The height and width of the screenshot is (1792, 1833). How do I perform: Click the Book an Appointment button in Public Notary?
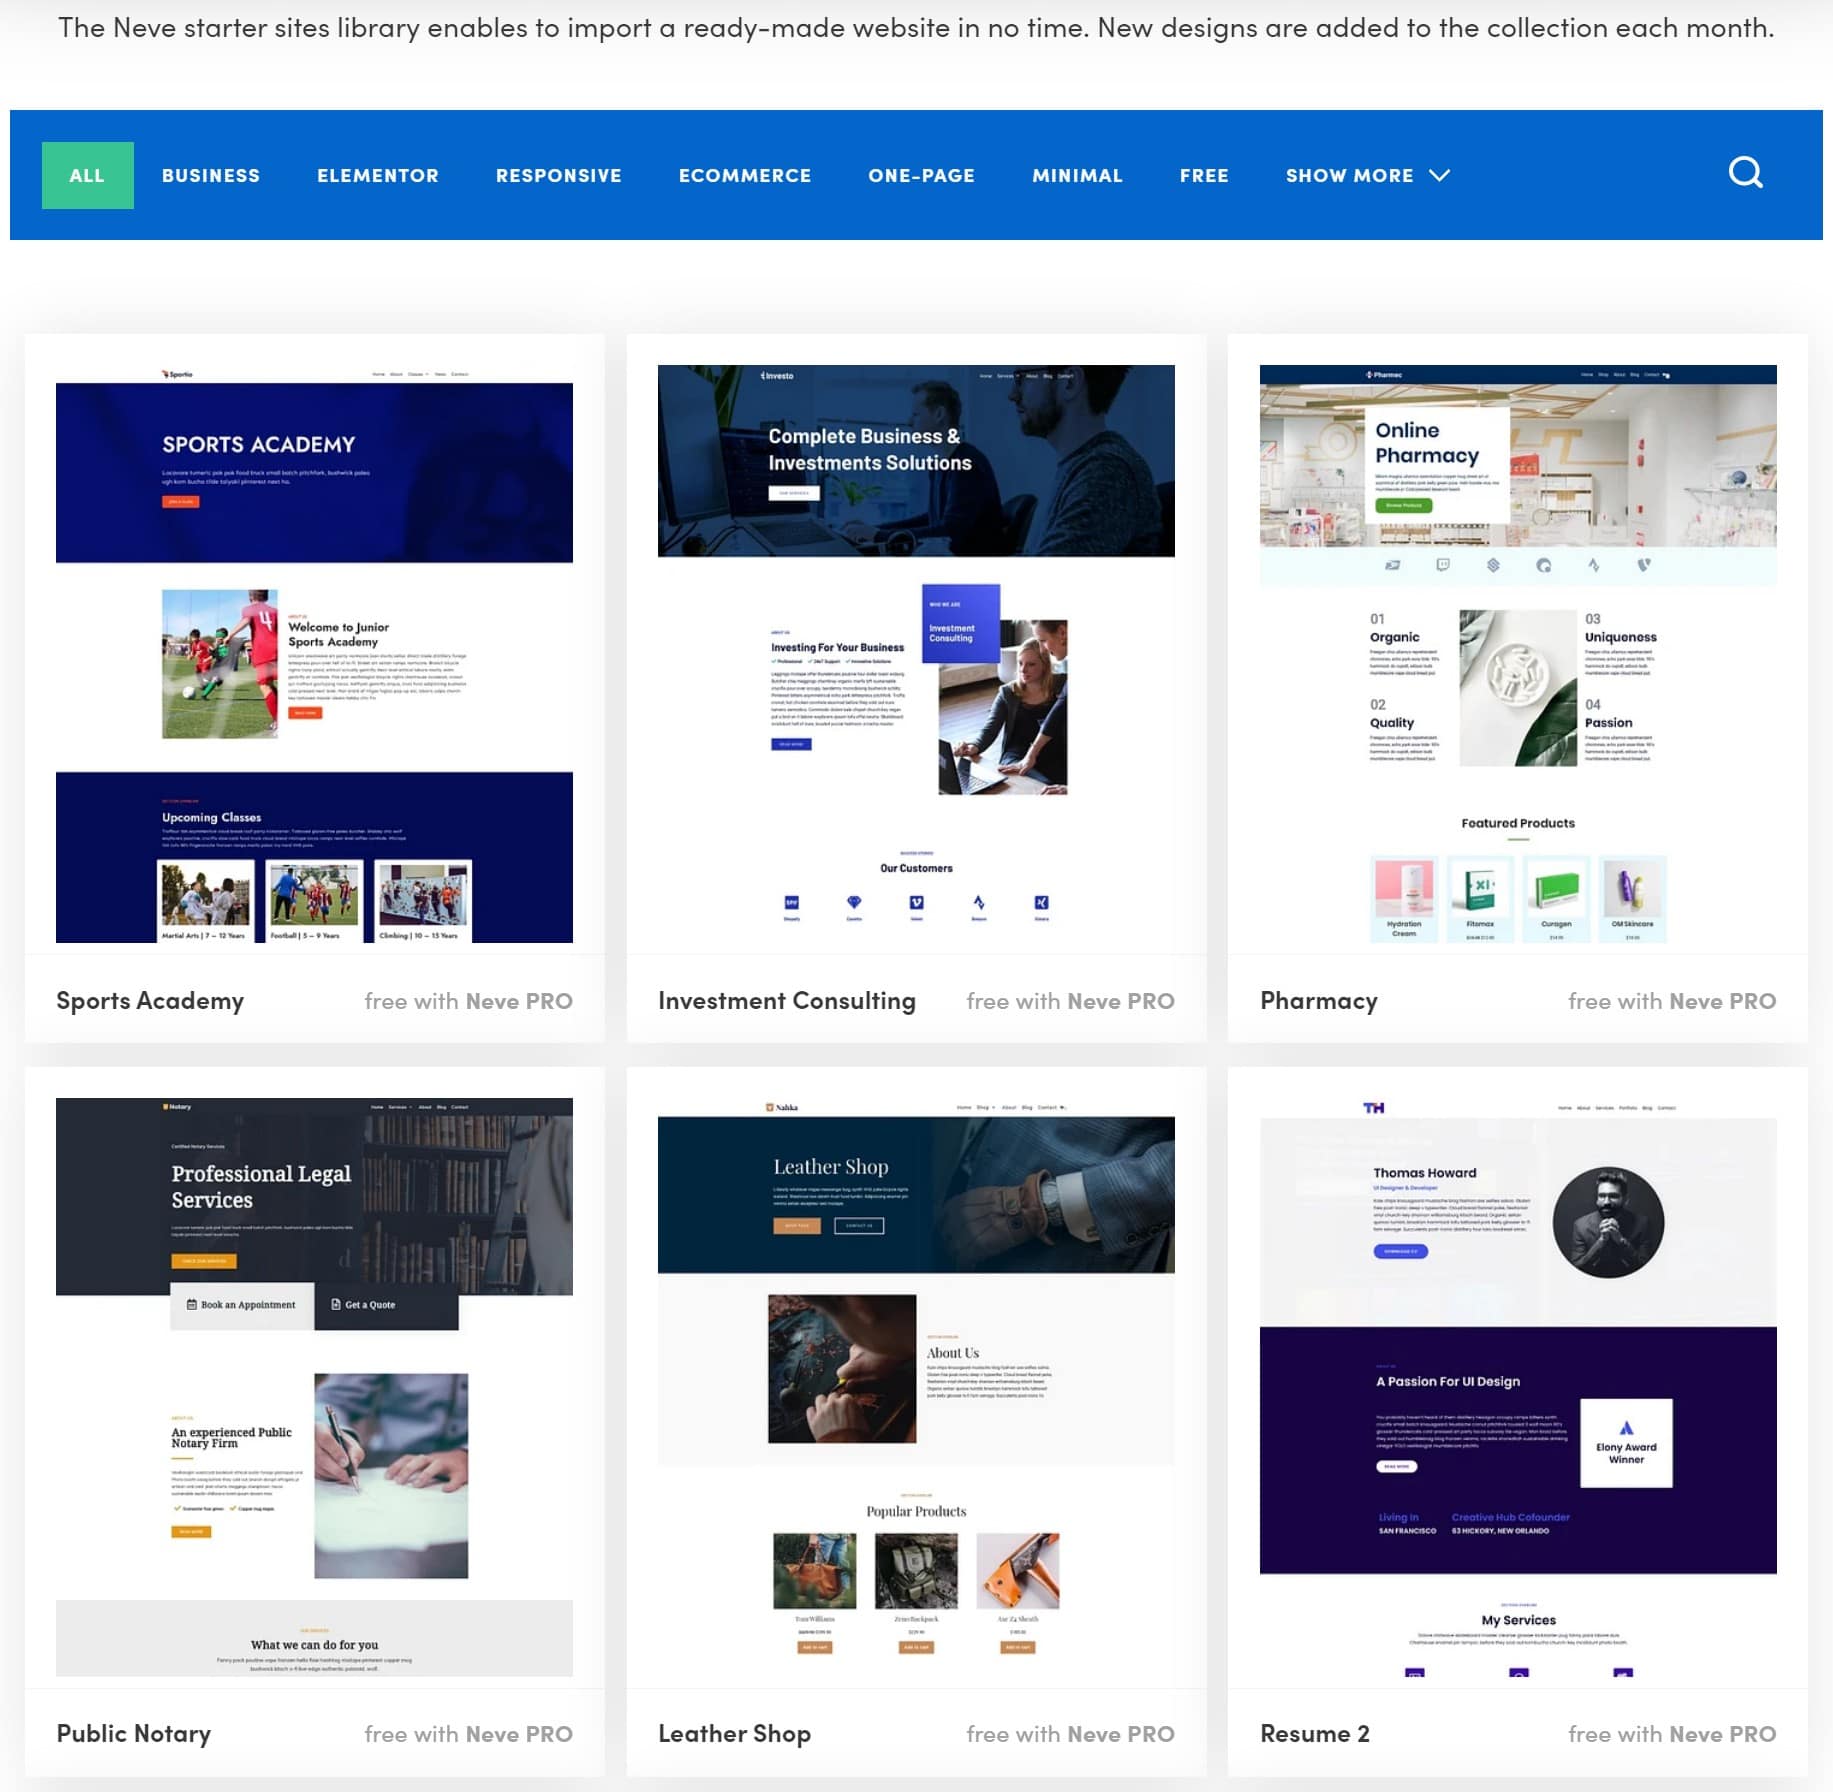[x=239, y=1305]
